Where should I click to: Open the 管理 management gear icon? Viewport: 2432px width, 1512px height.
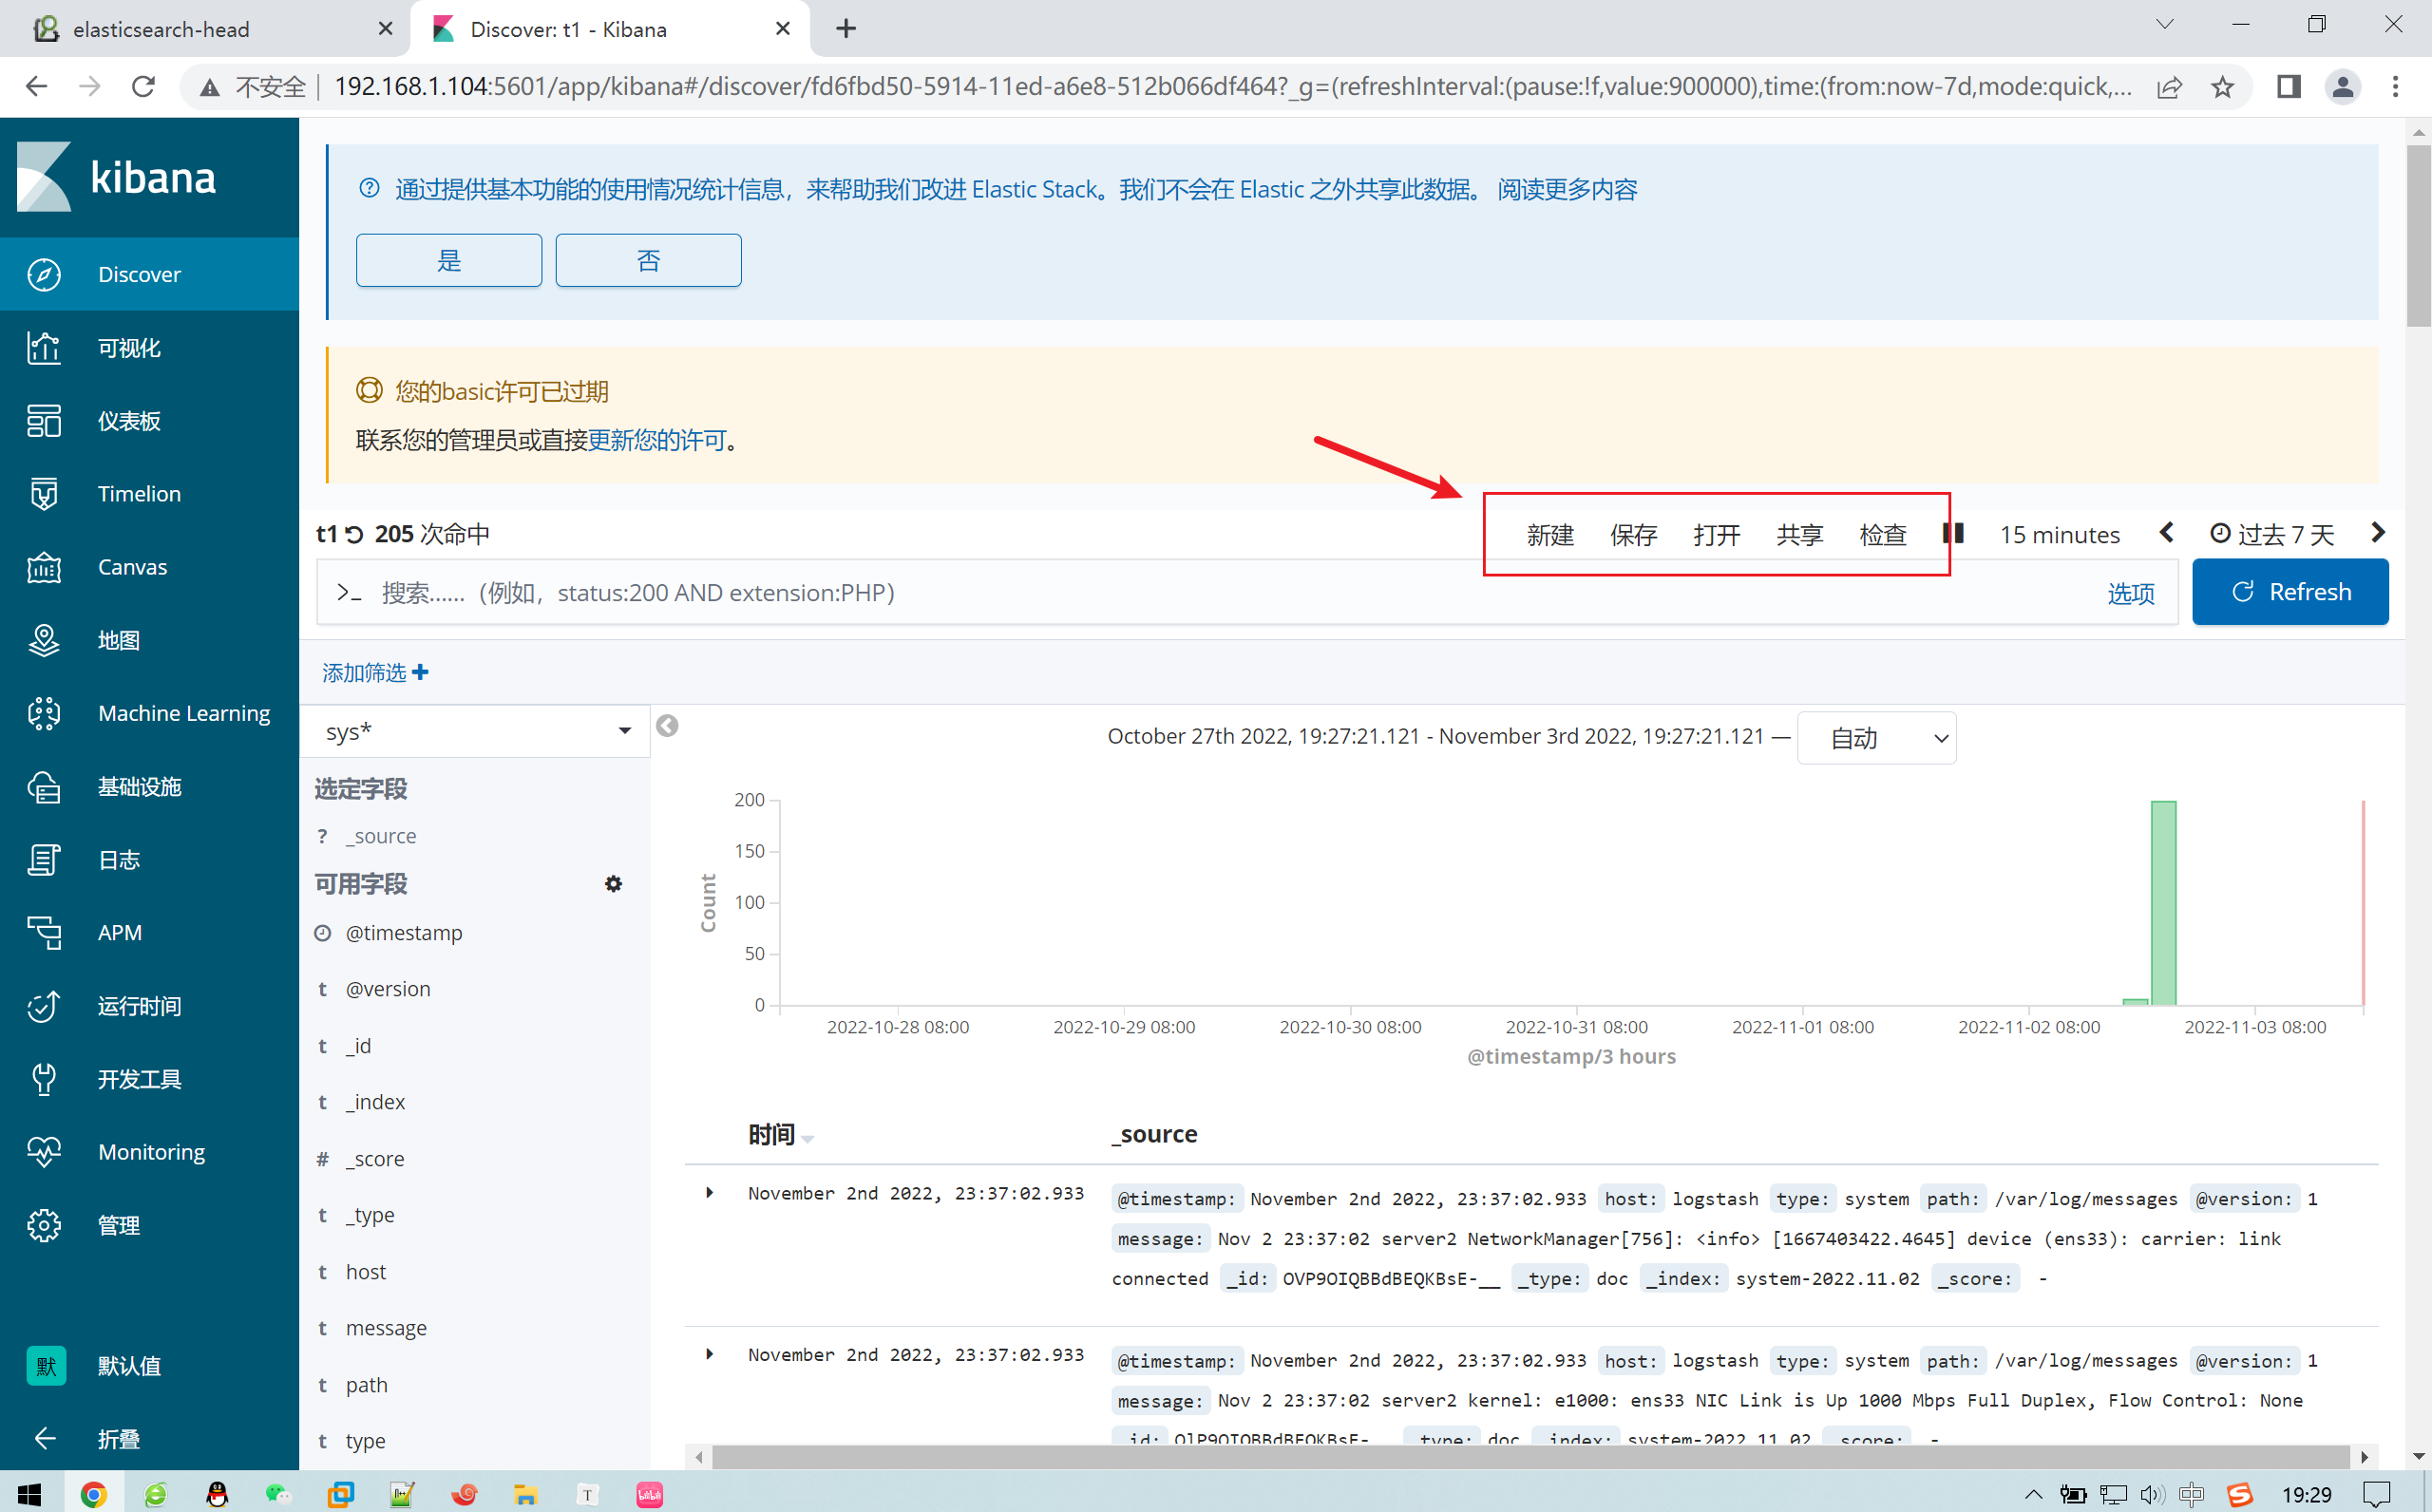pos(44,1225)
